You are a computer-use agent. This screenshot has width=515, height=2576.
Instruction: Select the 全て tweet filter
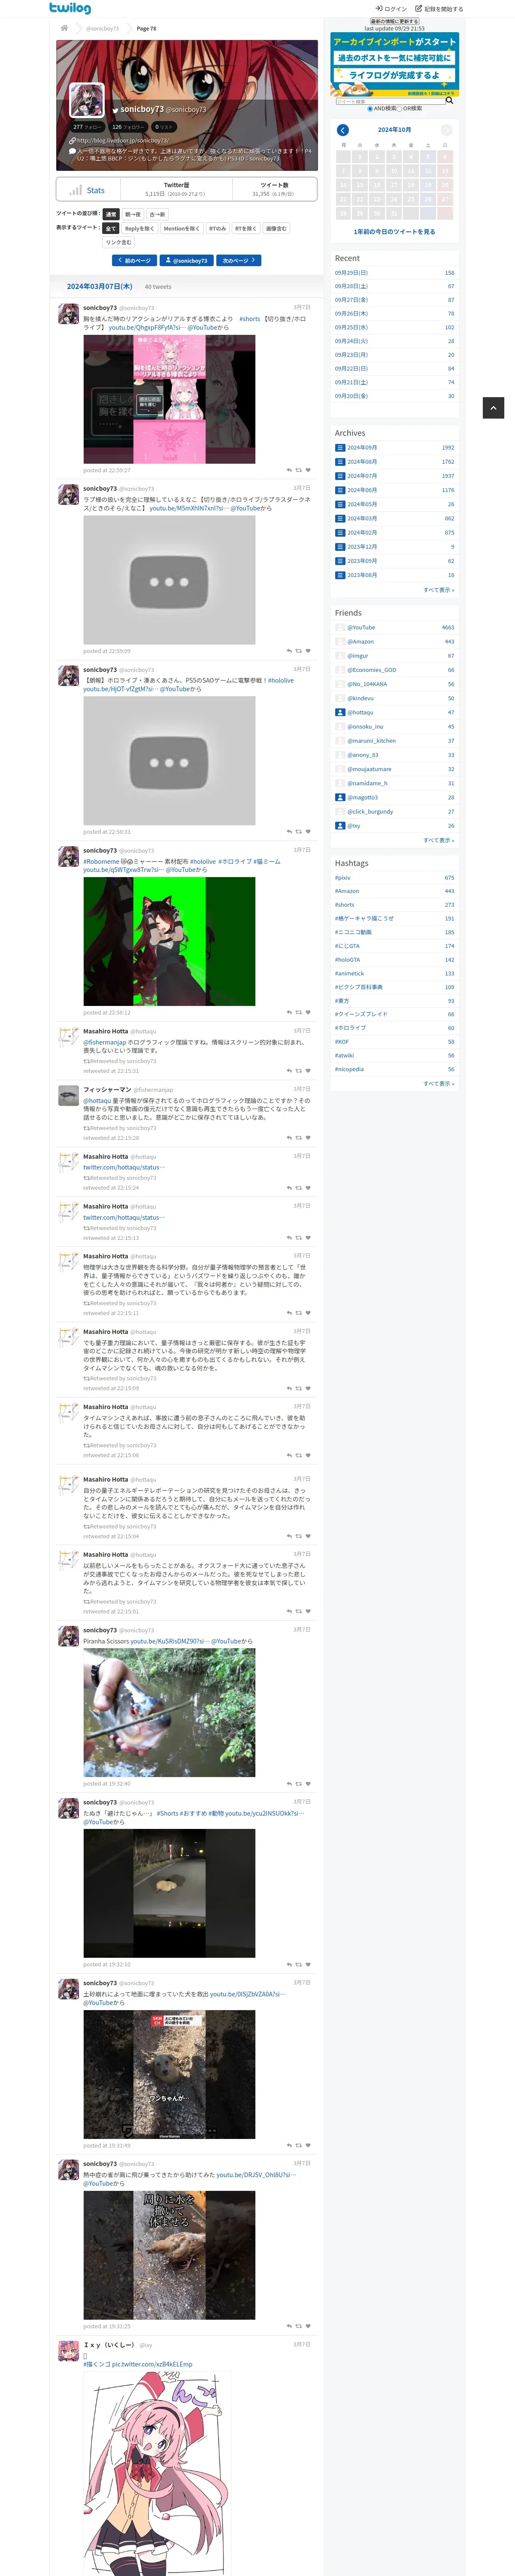(111, 228)
